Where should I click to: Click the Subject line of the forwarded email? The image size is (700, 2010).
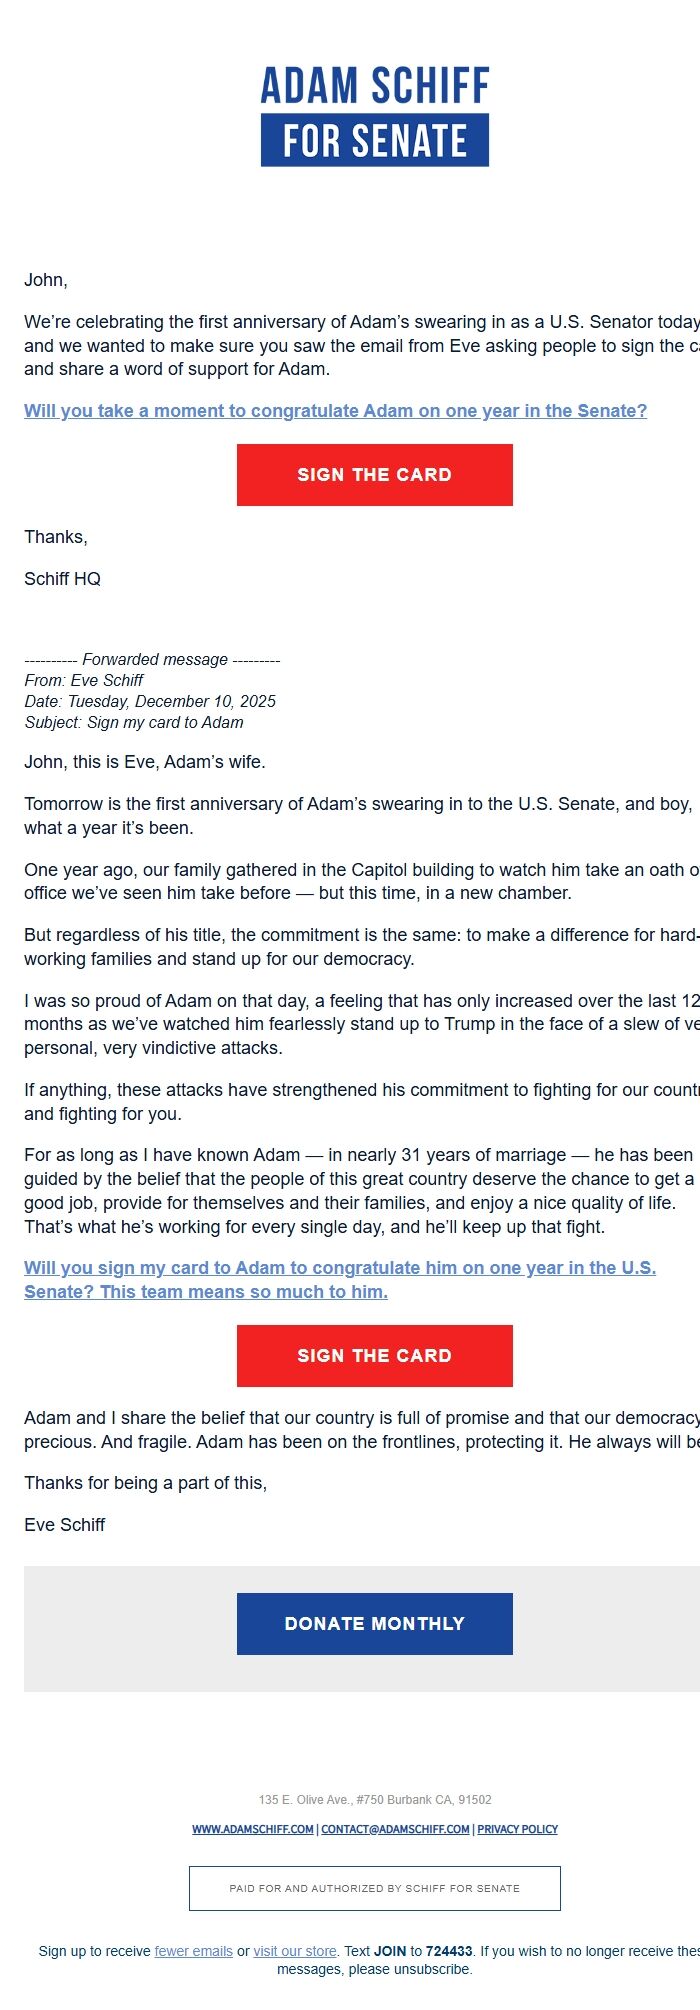coord(133,722)
